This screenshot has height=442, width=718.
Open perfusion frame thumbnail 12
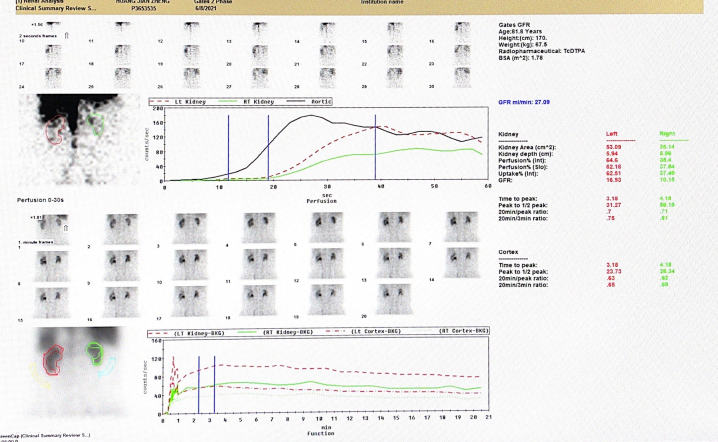pyautogui.click(x=190, y=32)
